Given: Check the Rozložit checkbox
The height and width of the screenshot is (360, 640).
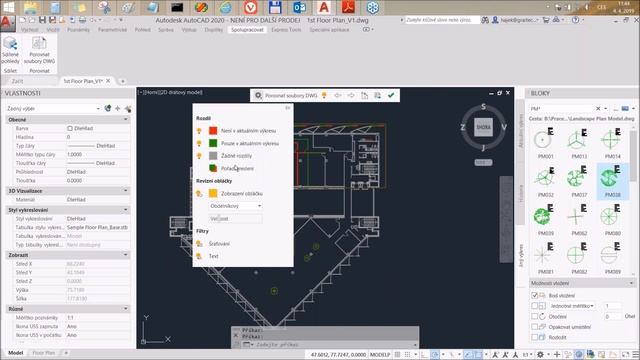Looking at the screenshot, I should point(535,338).
